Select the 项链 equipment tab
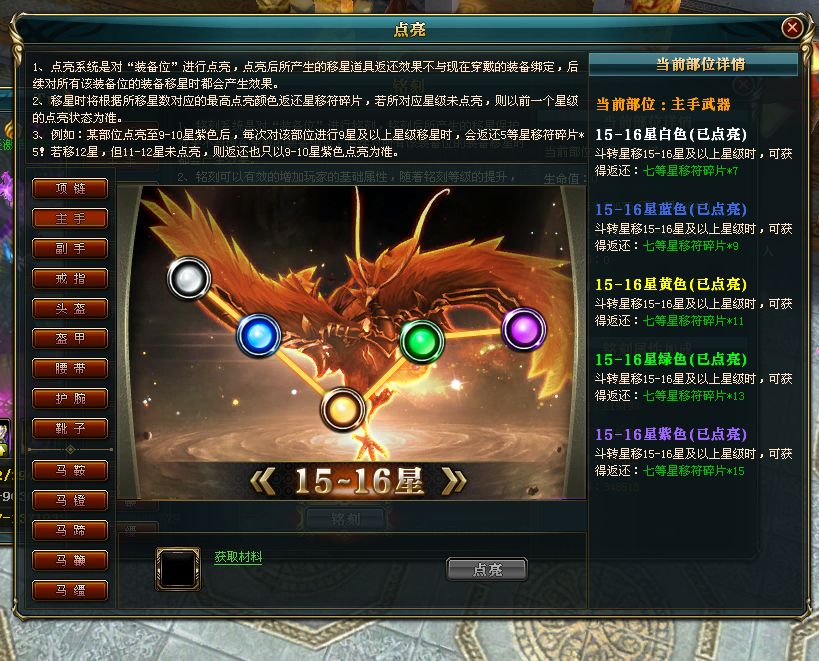The width and height of the screenshot is (819, 661). point(70,188)
